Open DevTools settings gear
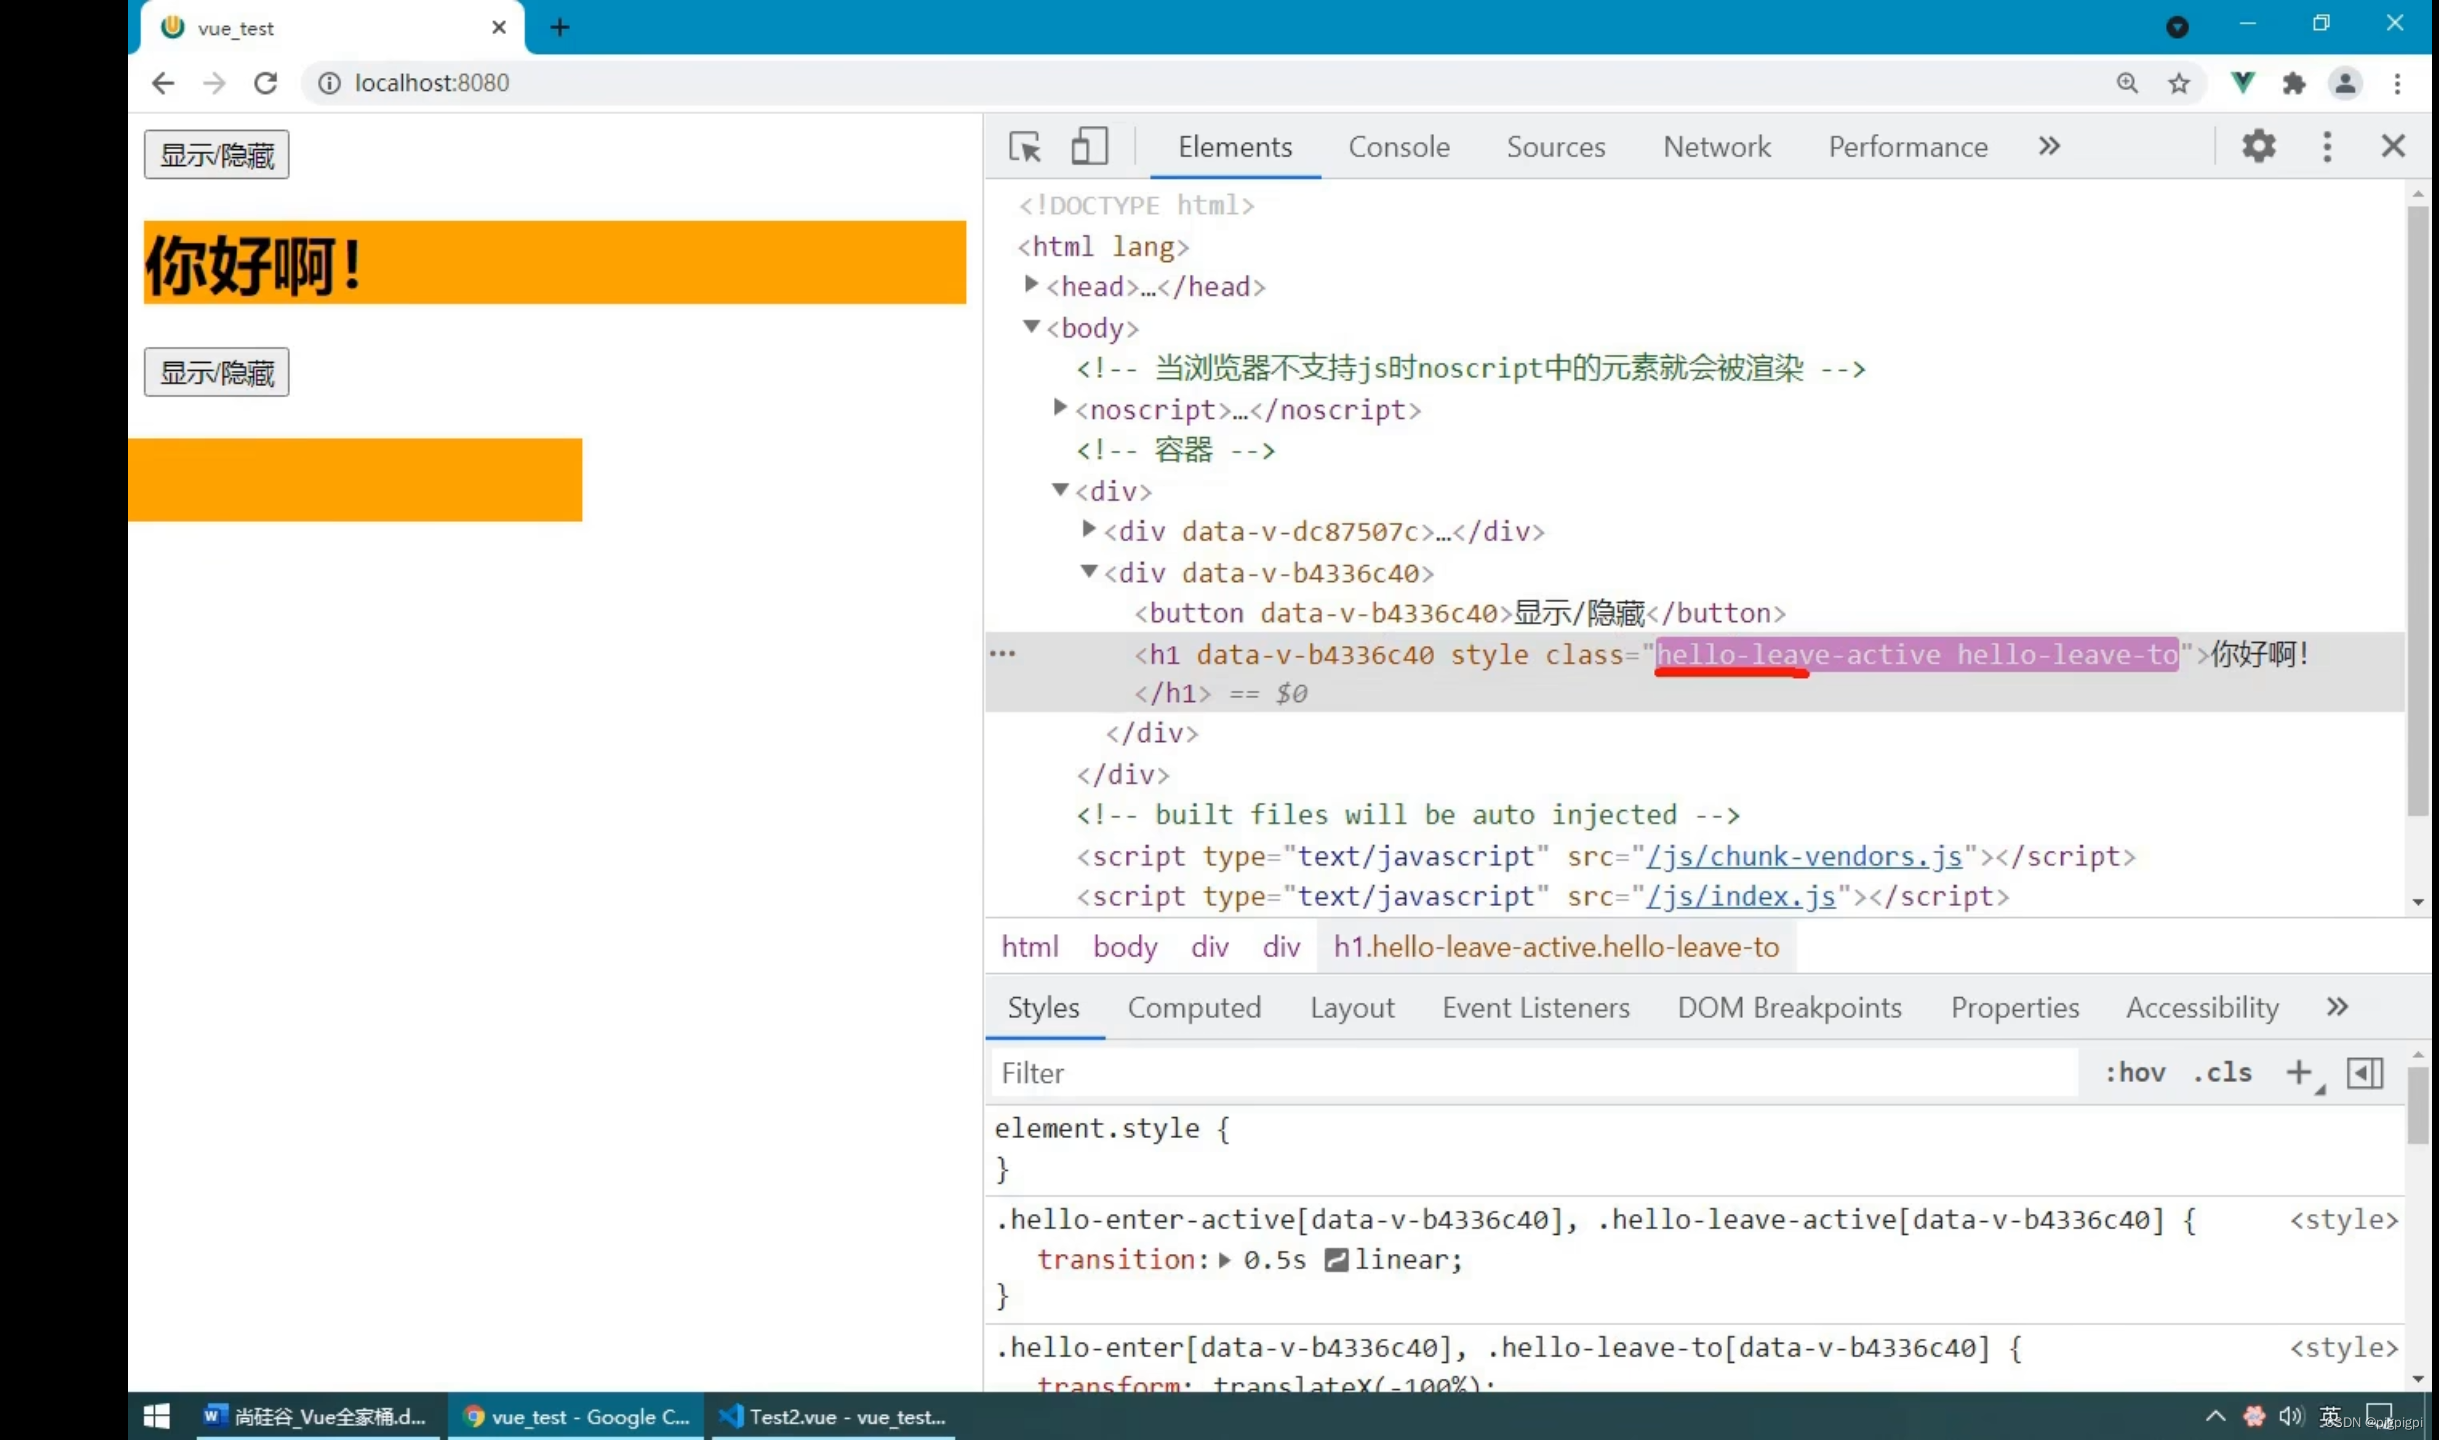Viewport: 2439px width, 1440px height. pos(2258,147)
